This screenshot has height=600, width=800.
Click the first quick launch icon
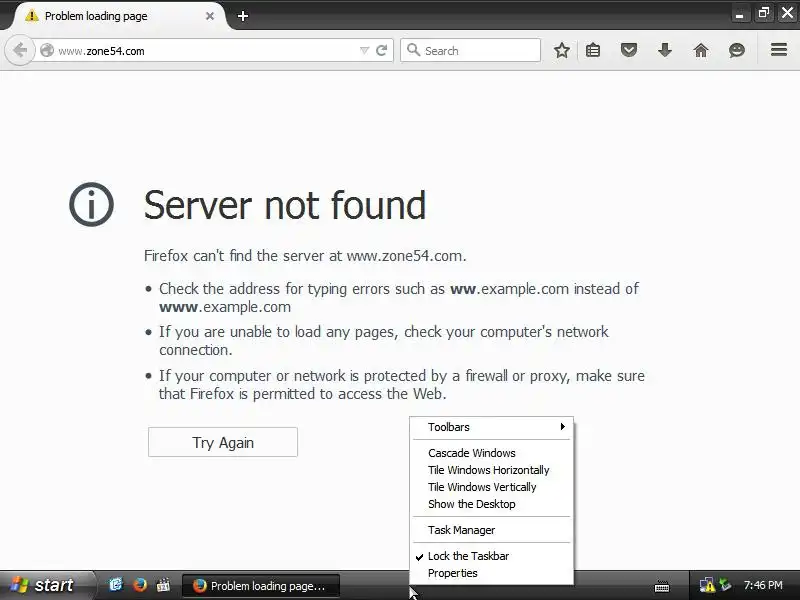(x=116, y=585)
